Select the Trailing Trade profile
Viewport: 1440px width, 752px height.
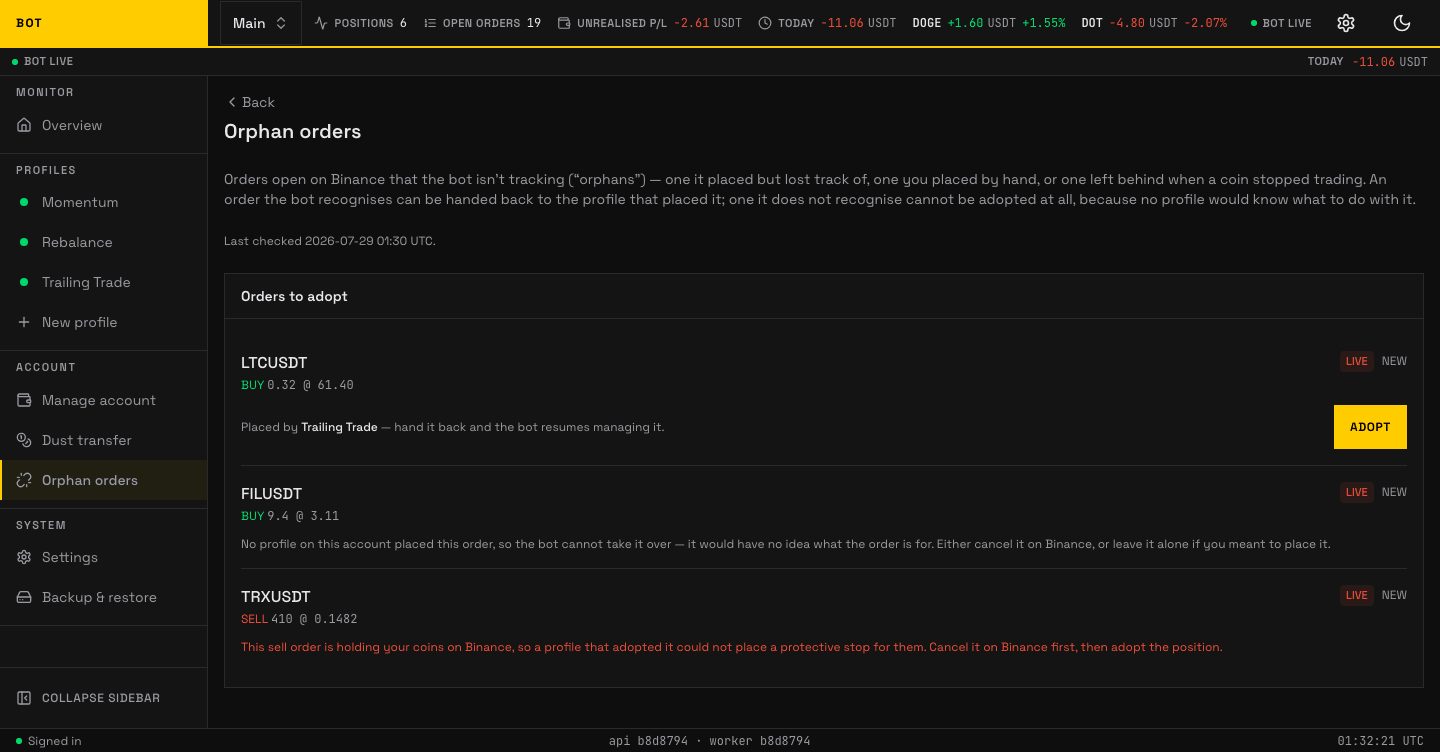[104, 282]
